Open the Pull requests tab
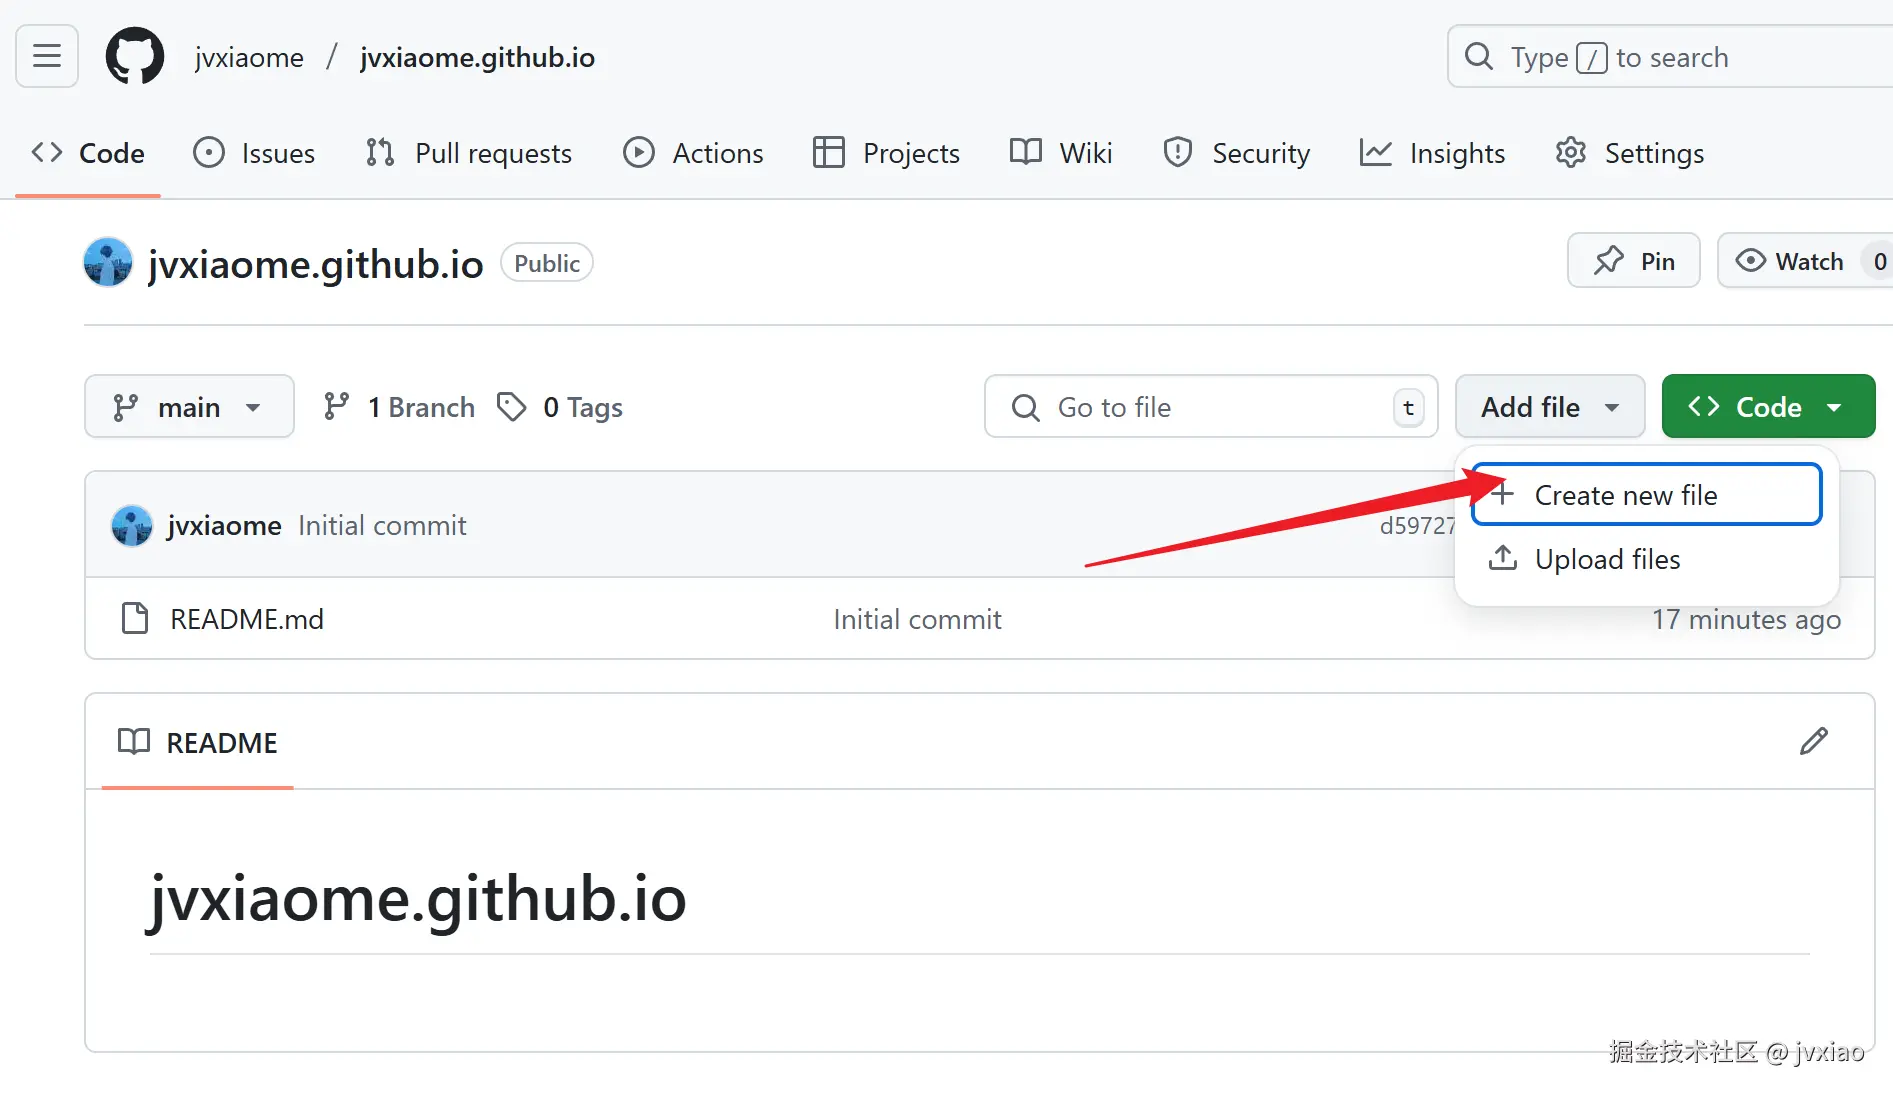This screenshot has width=1893, height=1095. pyautogui.click(x=469, y=153)
